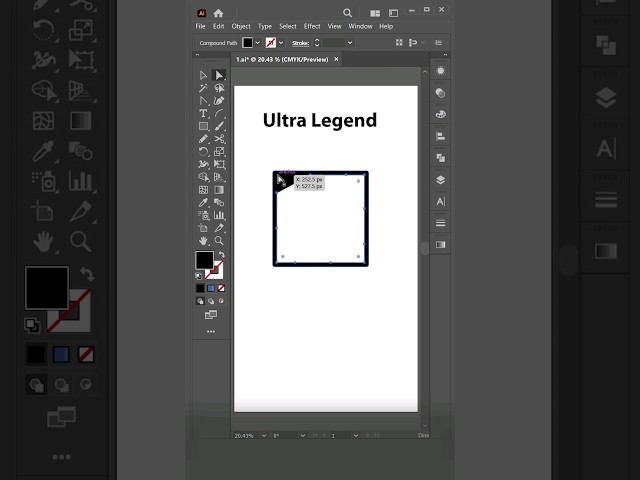Pick the Lasso tool
Image resolution: width=640 pixels, height=480 pixels.
(x=219, y=88)
